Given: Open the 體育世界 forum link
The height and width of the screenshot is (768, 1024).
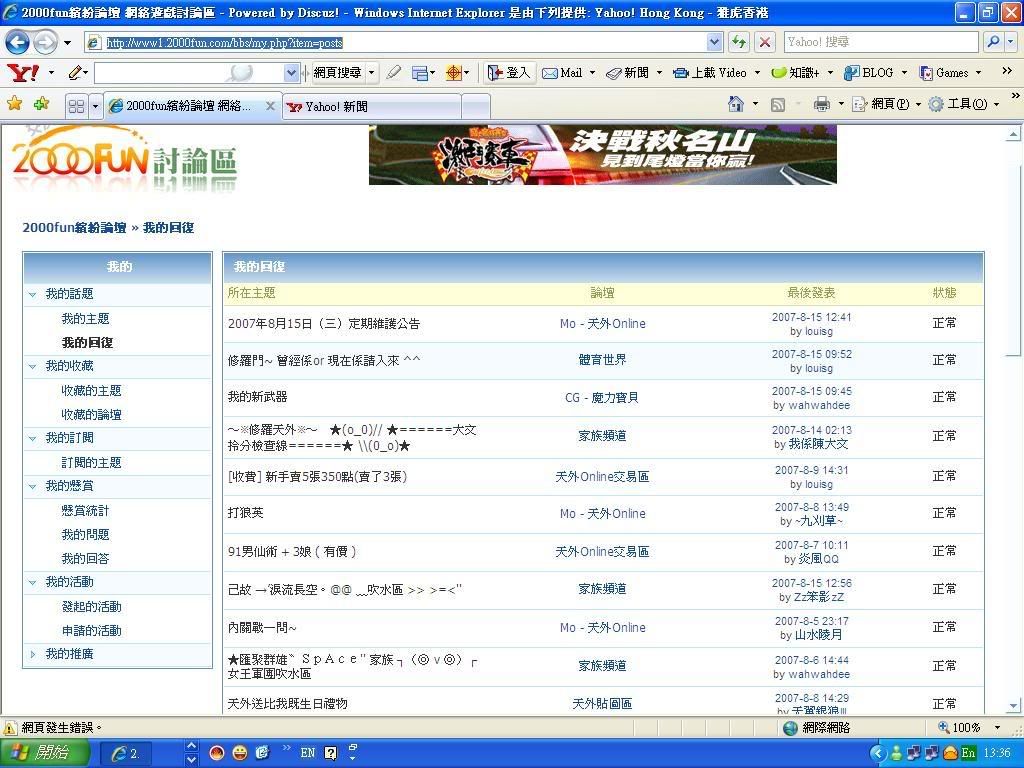Looking at the screenshot, I should point(602,360).
